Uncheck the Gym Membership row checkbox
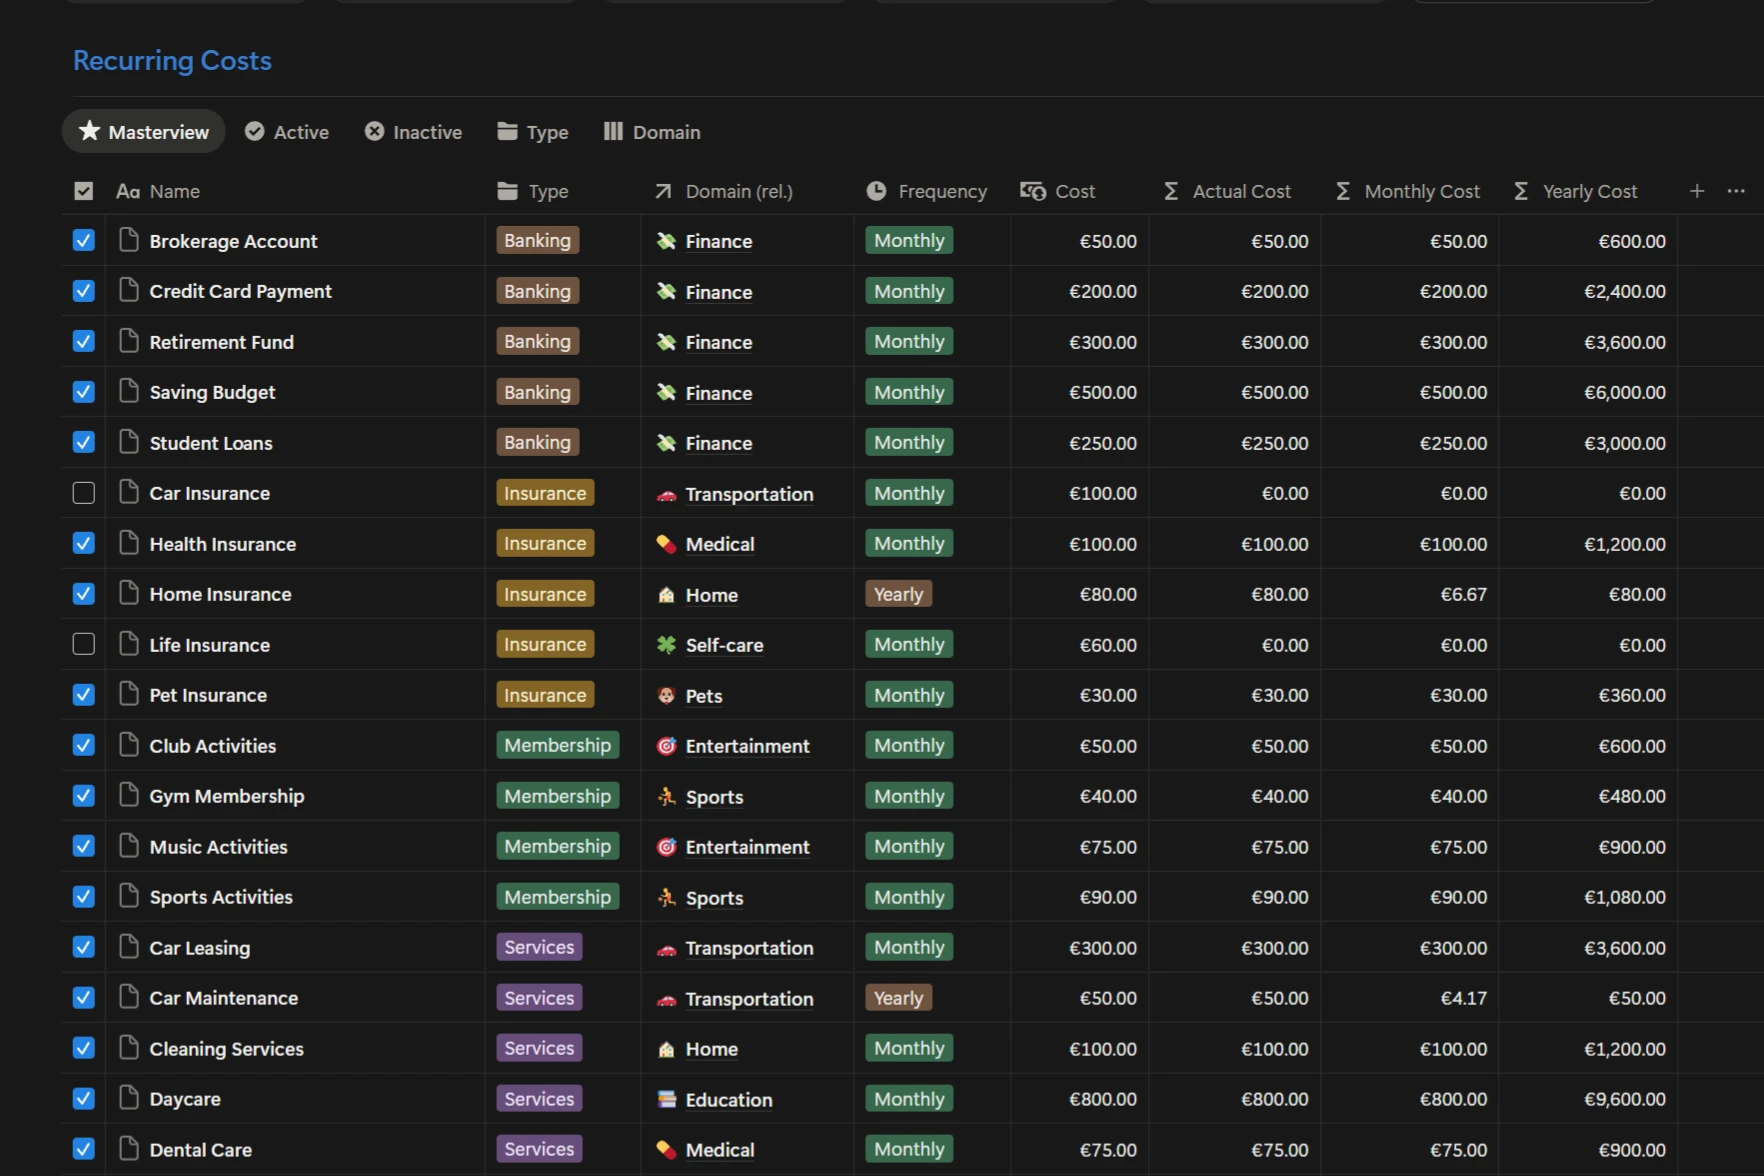1764x1176 pixels. click(83, 795)
